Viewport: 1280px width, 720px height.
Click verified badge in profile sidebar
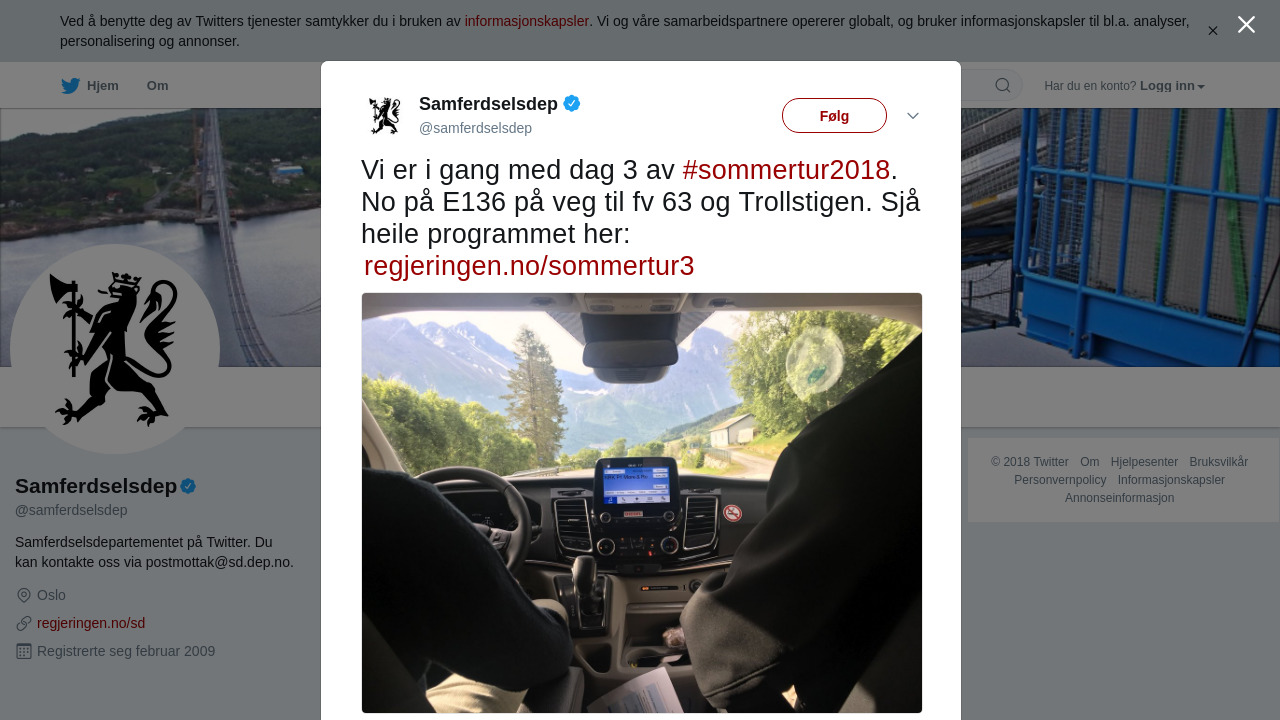pos(188,486)
